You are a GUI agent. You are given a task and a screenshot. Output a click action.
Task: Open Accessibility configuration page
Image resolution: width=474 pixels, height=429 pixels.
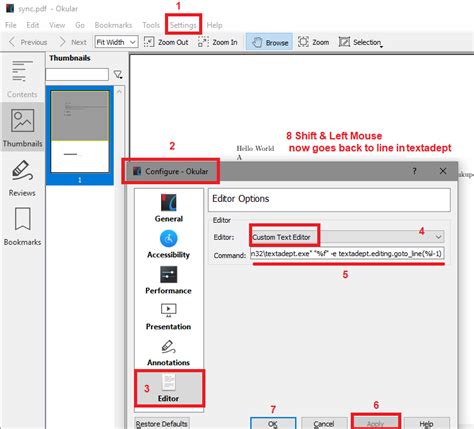pyautogui.click(x=169, y=244)
